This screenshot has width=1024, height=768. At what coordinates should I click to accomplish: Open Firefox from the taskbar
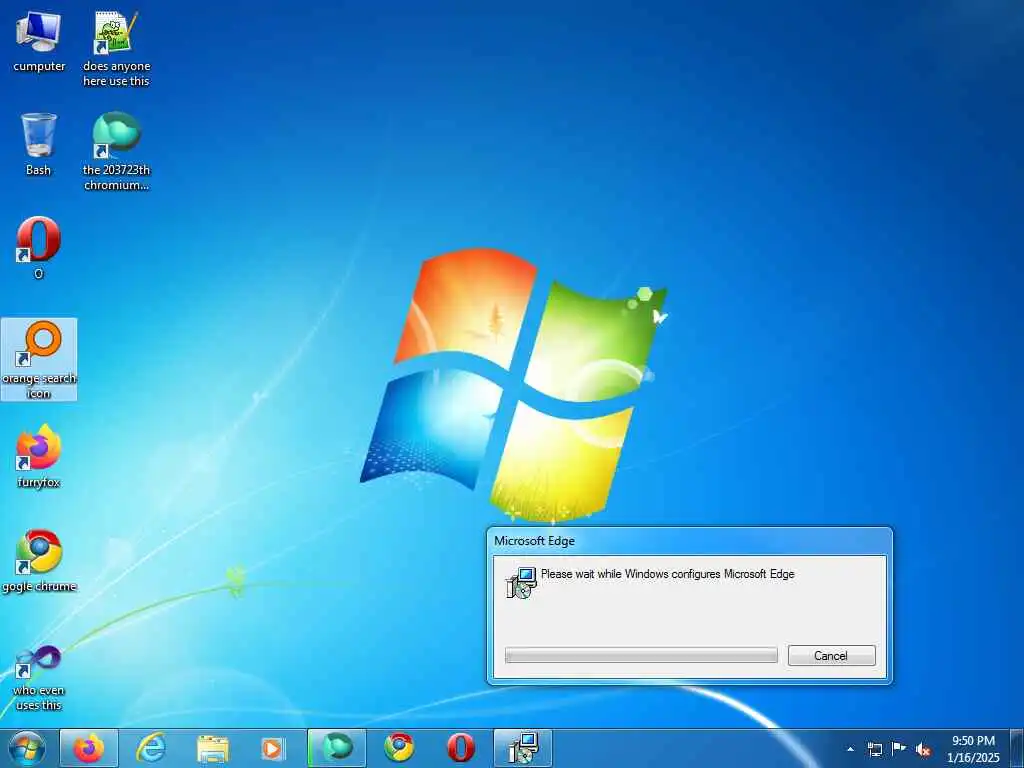(89, 748)
